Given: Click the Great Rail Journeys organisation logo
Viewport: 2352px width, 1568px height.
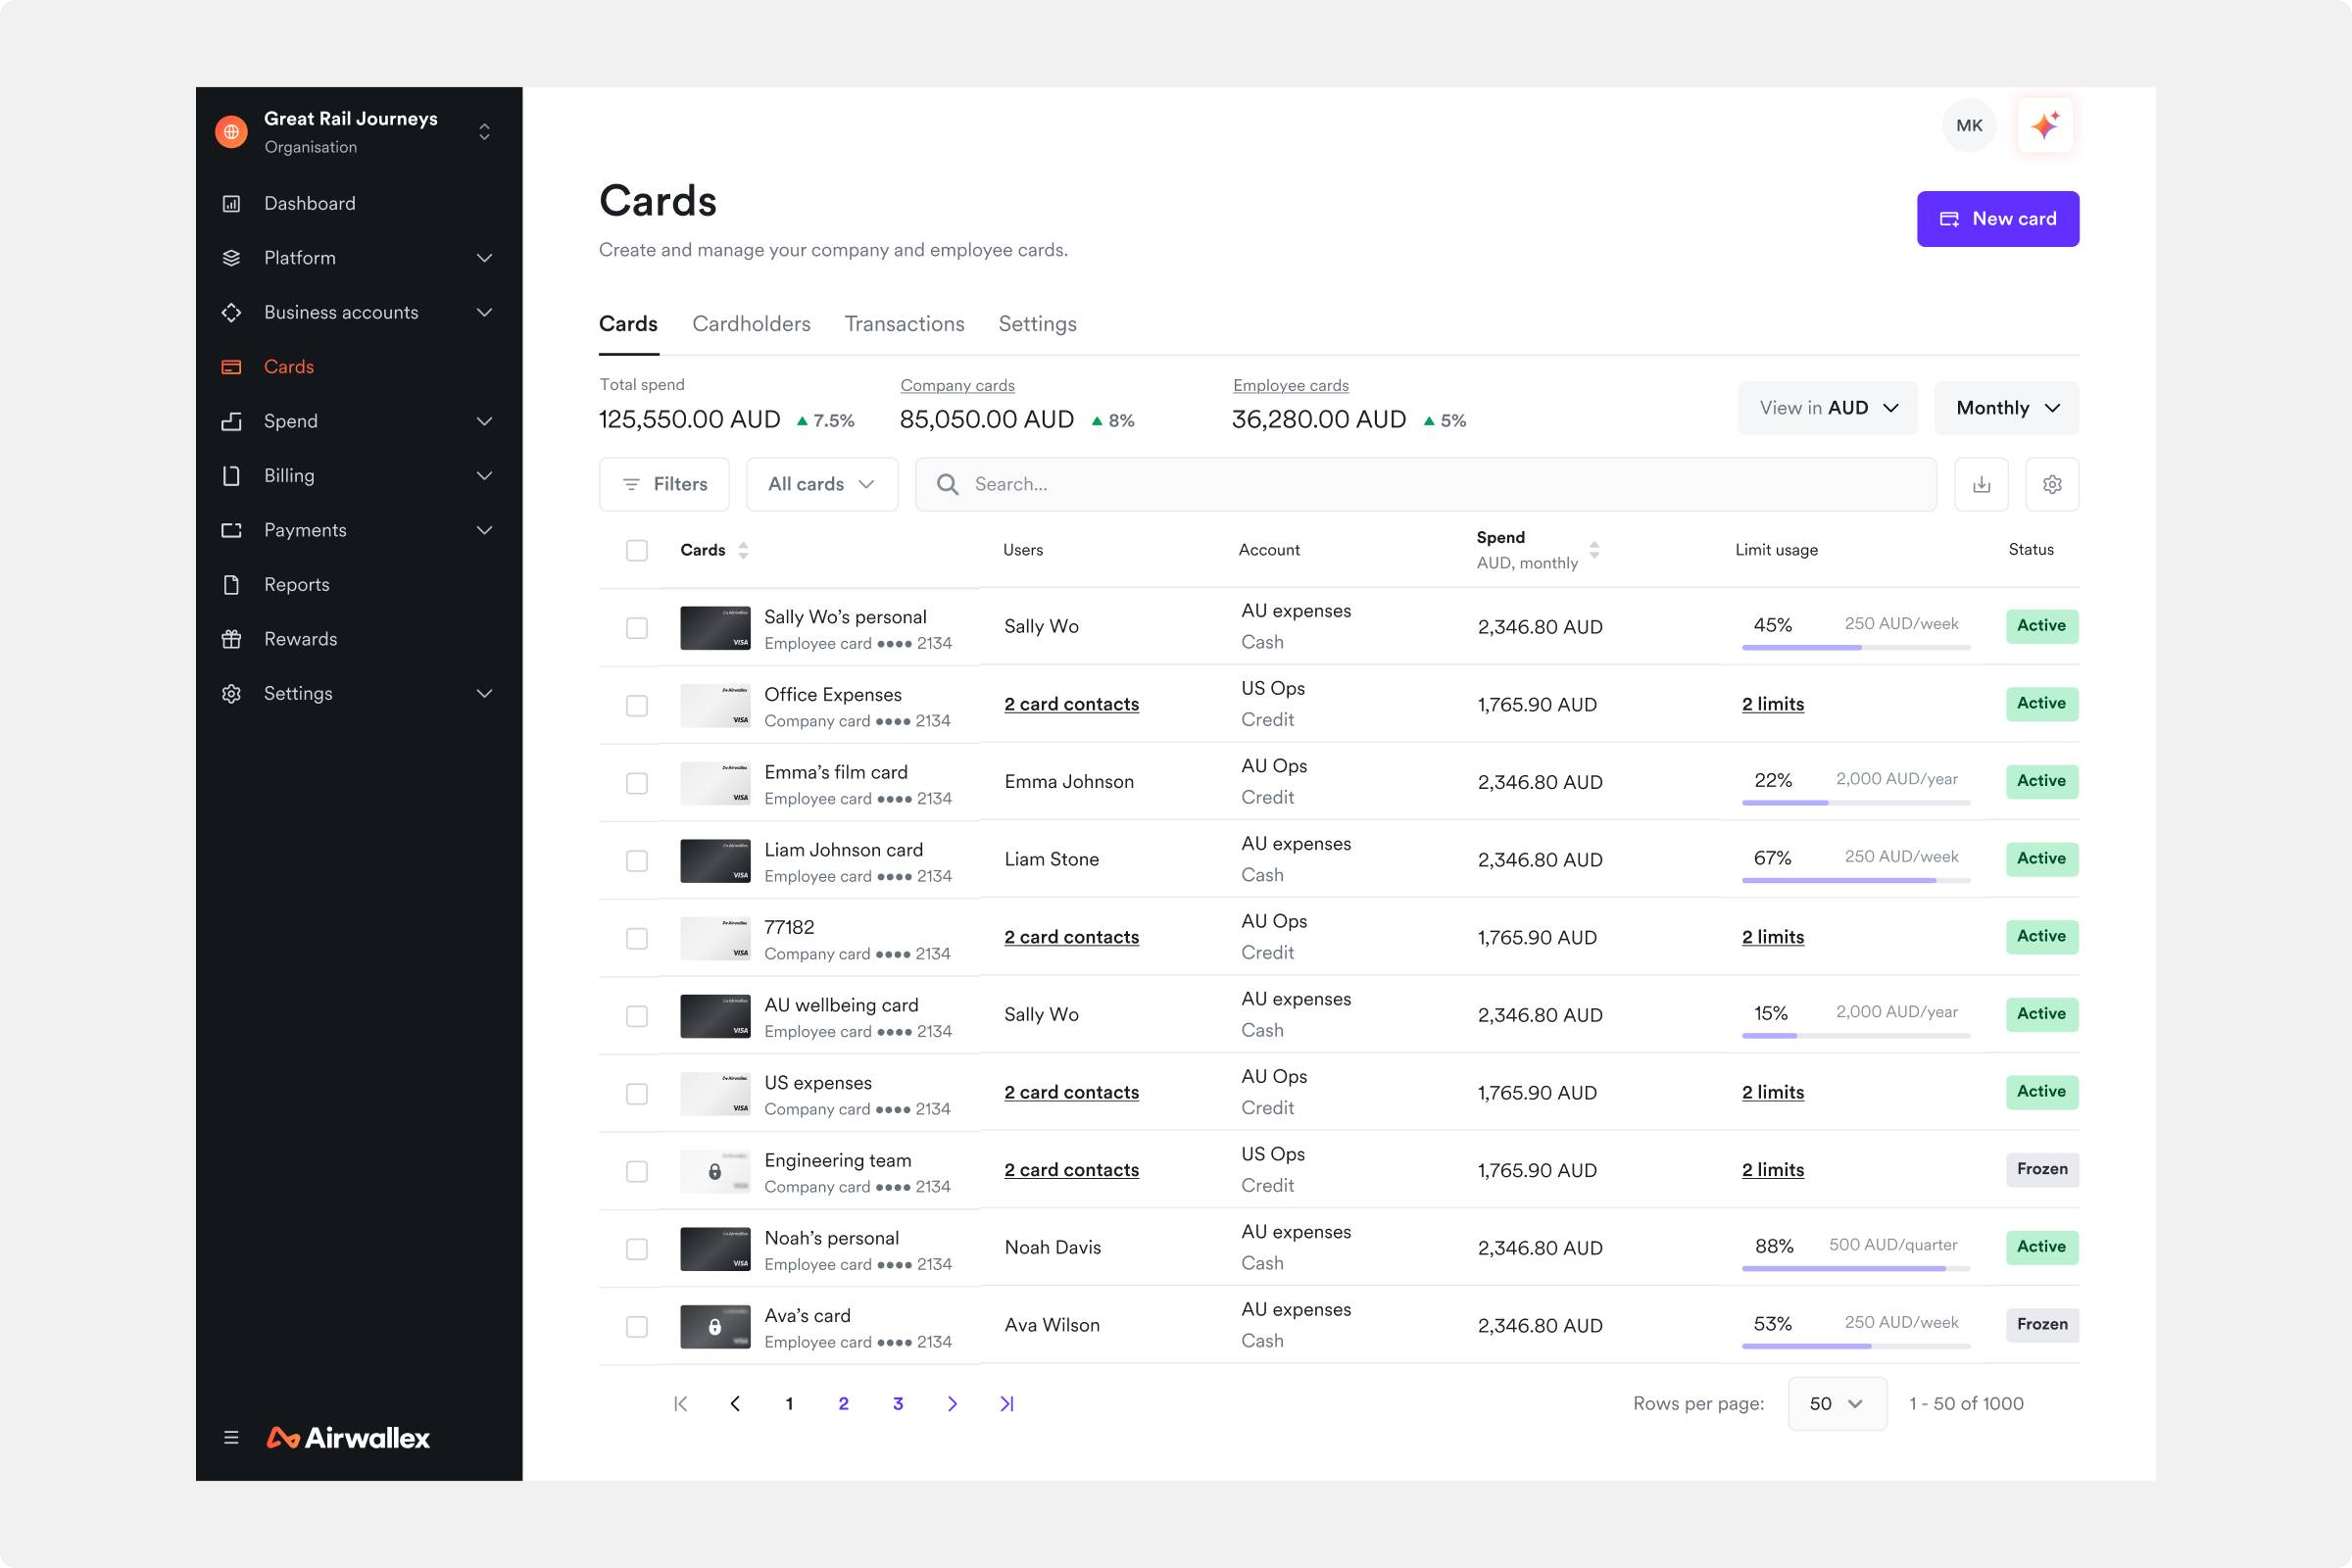Looking at the screenshot, I should (231, 132).
